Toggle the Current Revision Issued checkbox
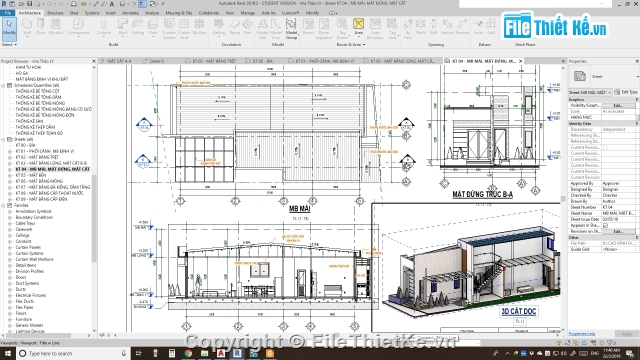640x360 pixels. tap(605, 147)
